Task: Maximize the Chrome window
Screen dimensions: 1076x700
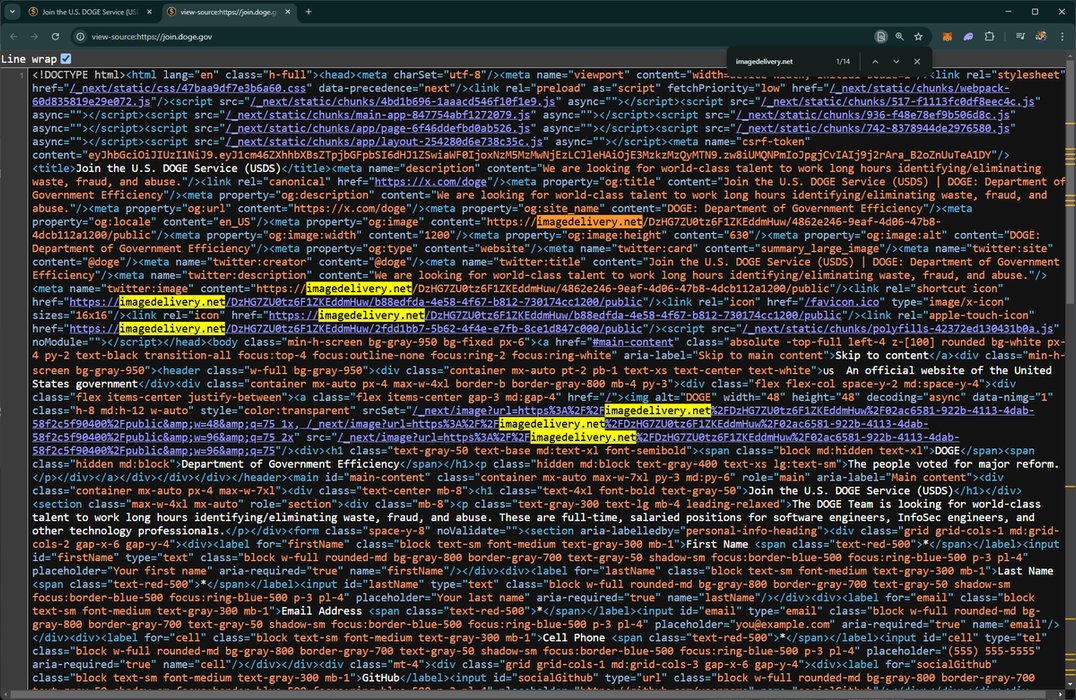Action: (1035, 12)
